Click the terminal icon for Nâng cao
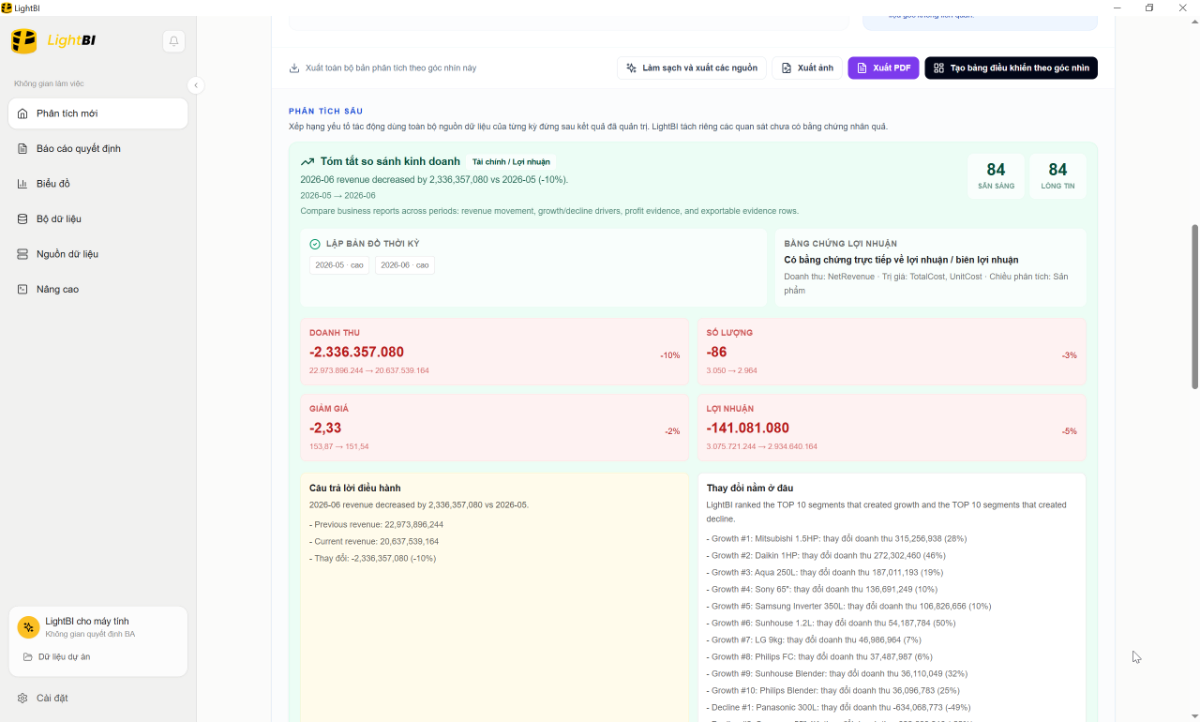 [23, 289]
